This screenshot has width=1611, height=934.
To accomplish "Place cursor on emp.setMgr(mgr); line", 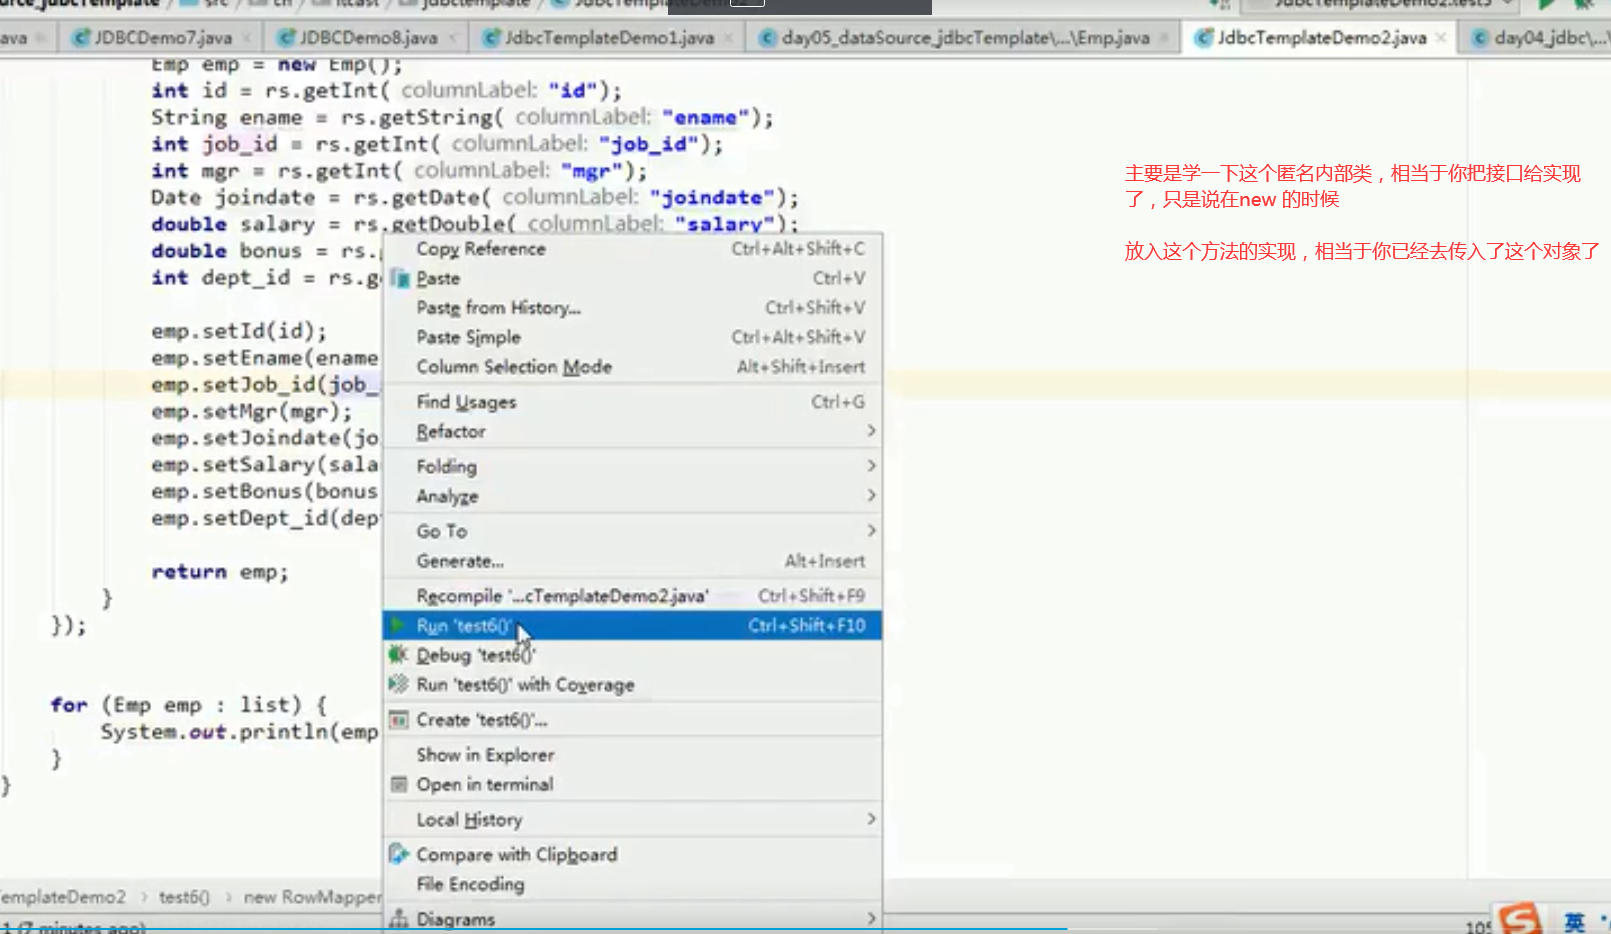I will (x=251, y=411).
